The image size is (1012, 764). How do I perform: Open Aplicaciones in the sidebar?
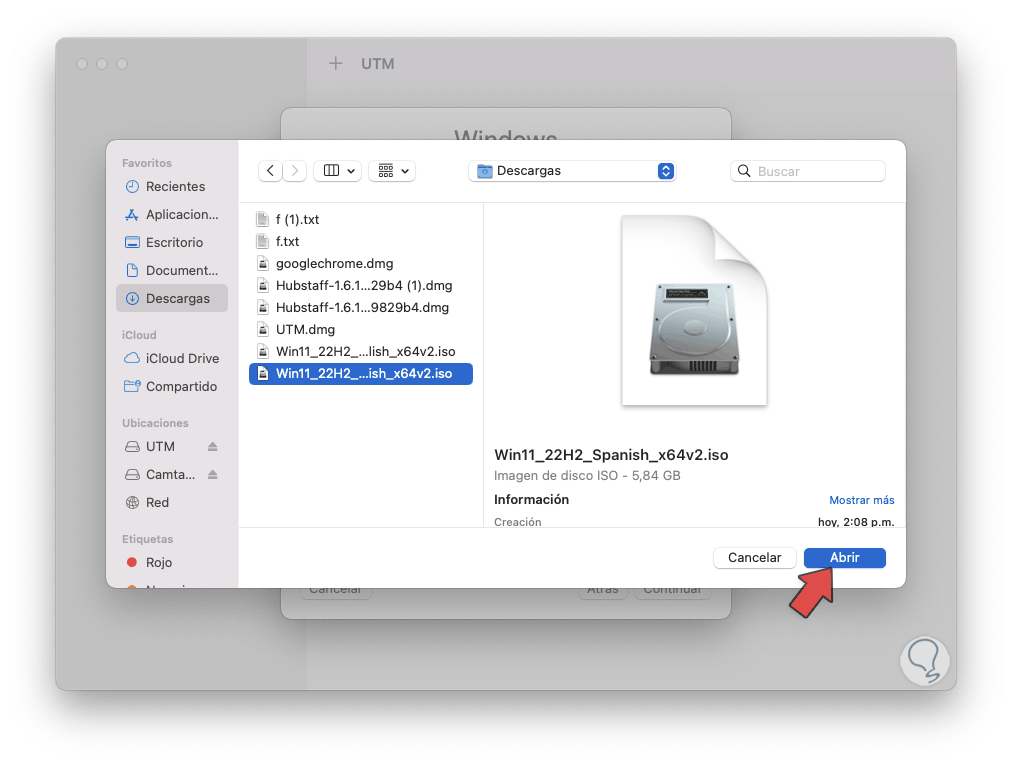tap(172, 214)
